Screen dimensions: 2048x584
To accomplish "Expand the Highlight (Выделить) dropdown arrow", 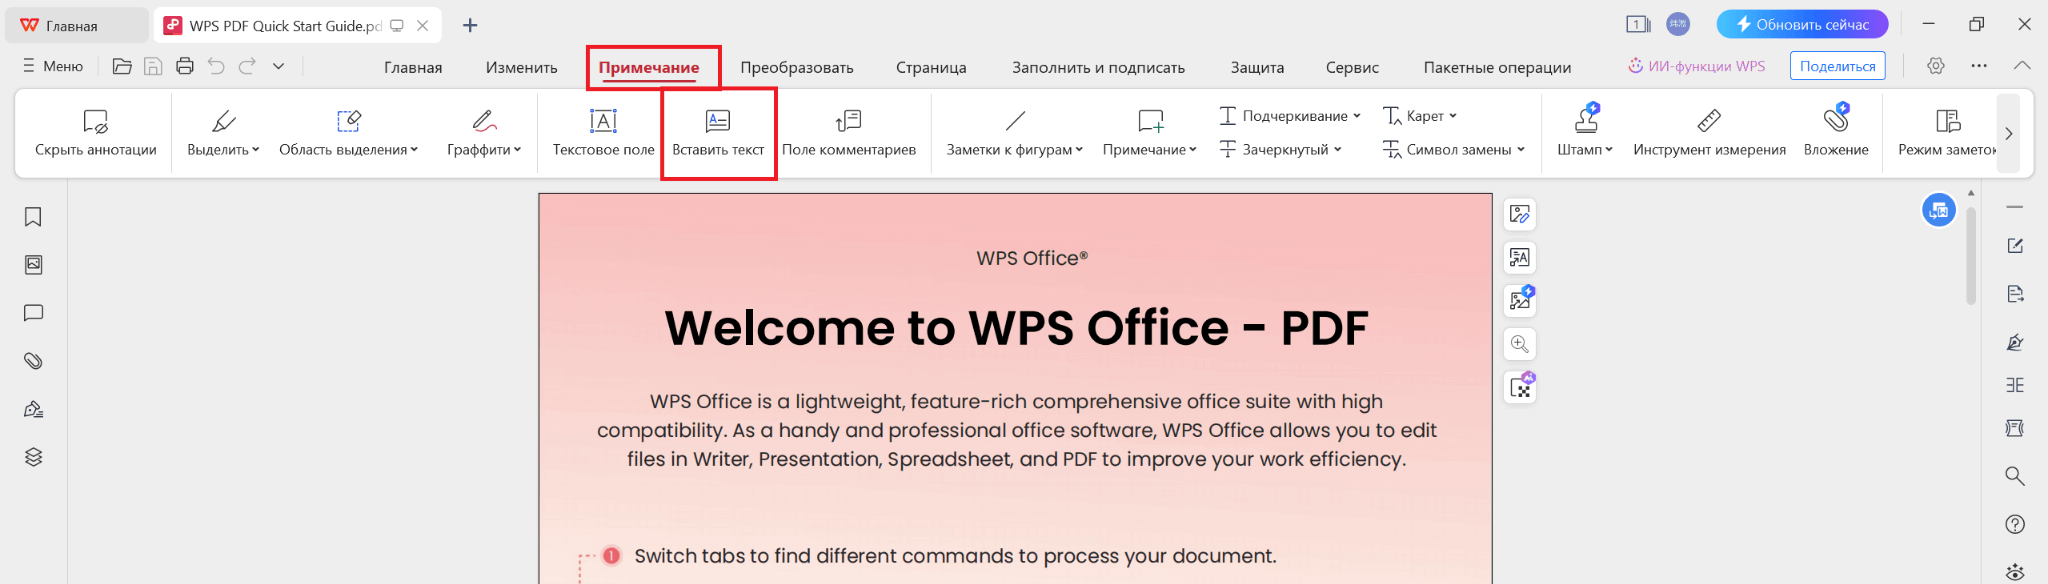I will click(256, 150).
